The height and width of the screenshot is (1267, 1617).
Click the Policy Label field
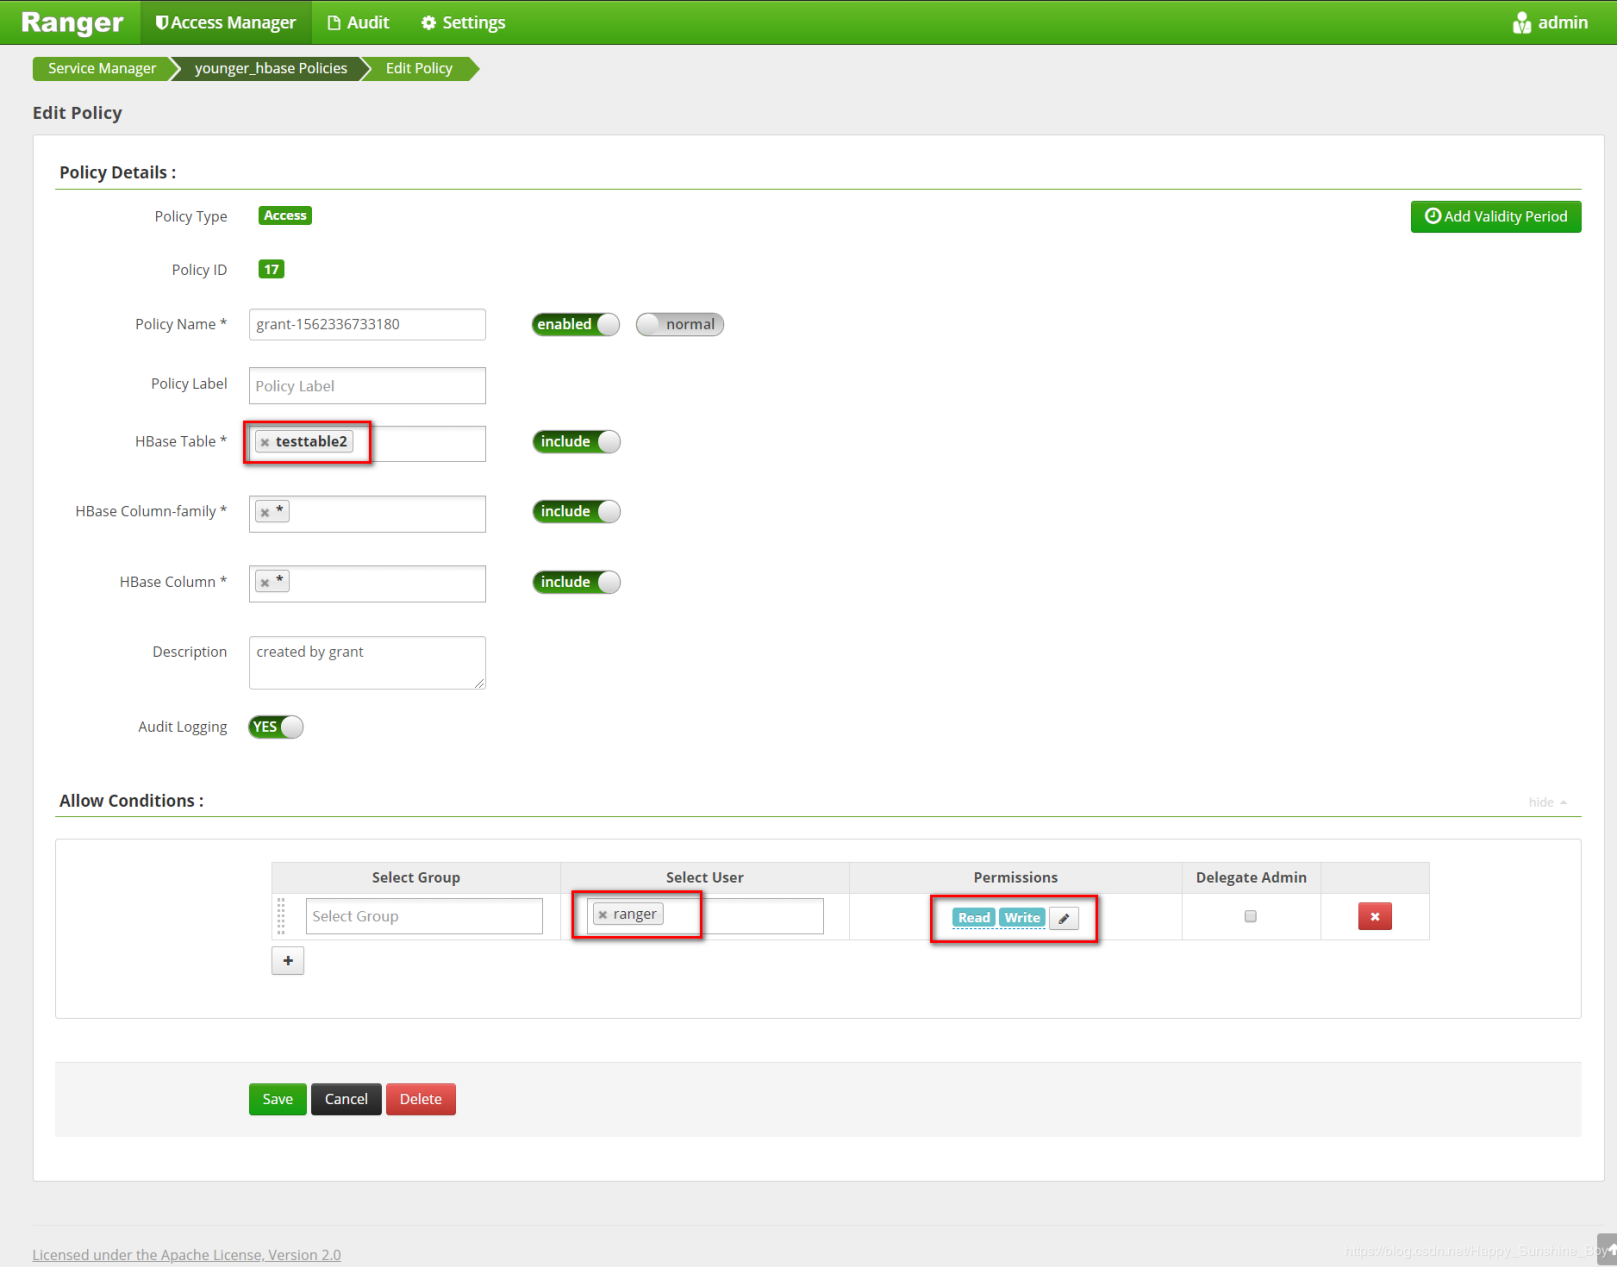(367, 385)
